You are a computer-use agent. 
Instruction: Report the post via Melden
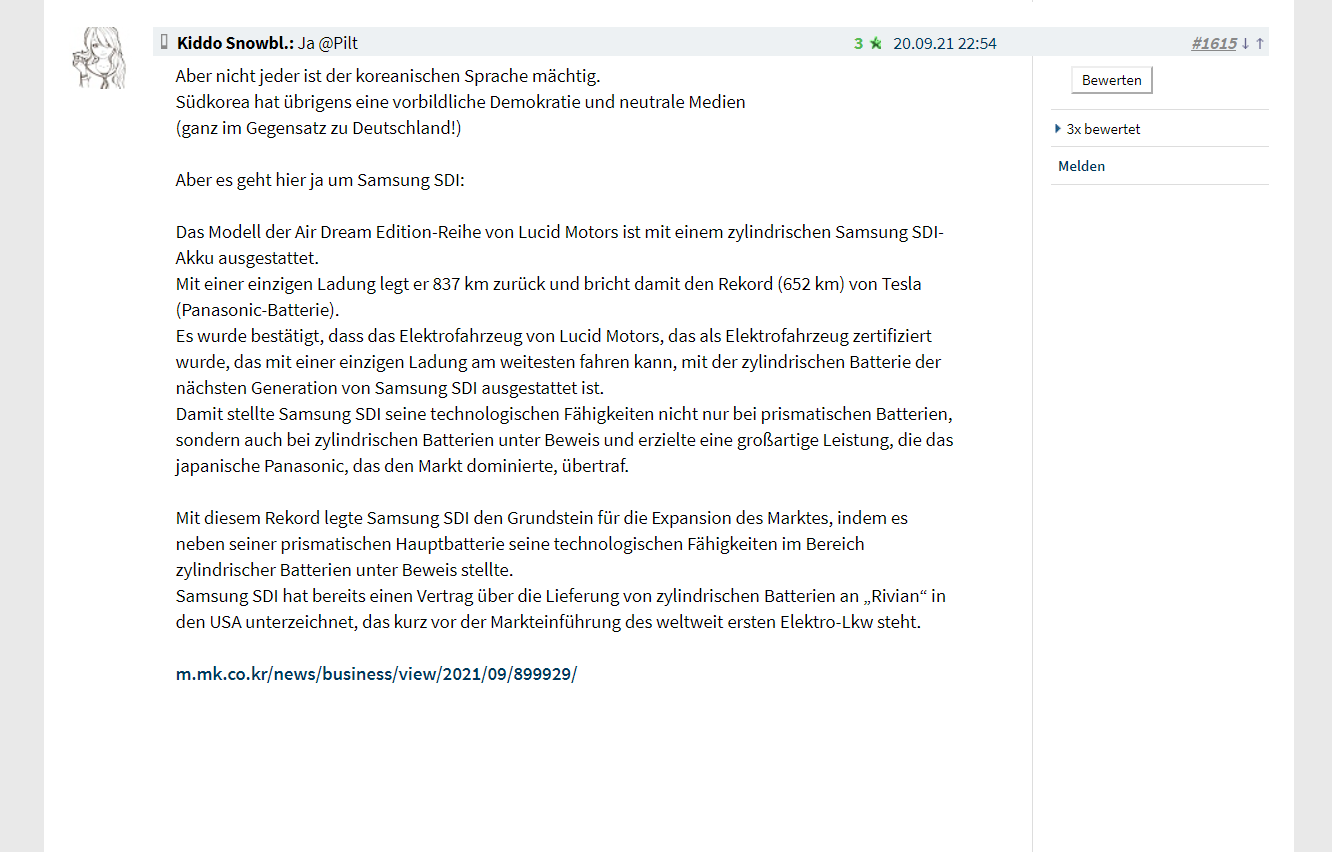[x=1081, y=166]
